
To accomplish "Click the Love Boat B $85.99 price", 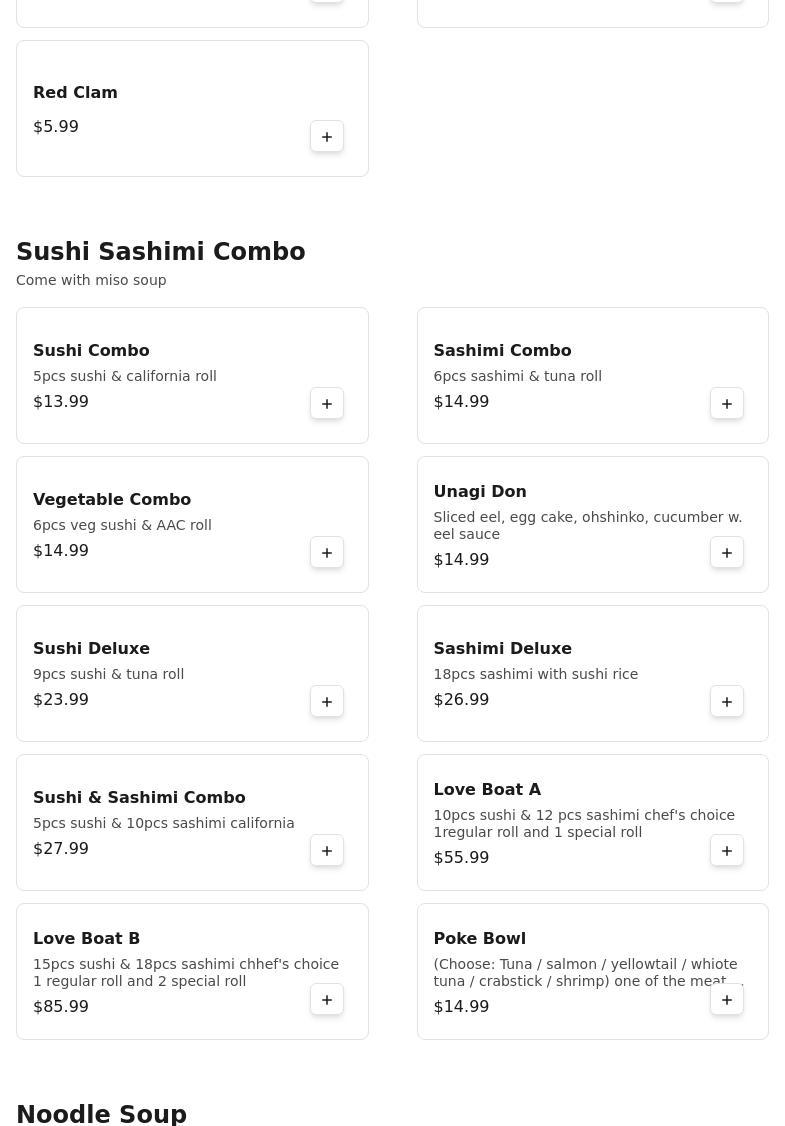I will coord(61,1006).
